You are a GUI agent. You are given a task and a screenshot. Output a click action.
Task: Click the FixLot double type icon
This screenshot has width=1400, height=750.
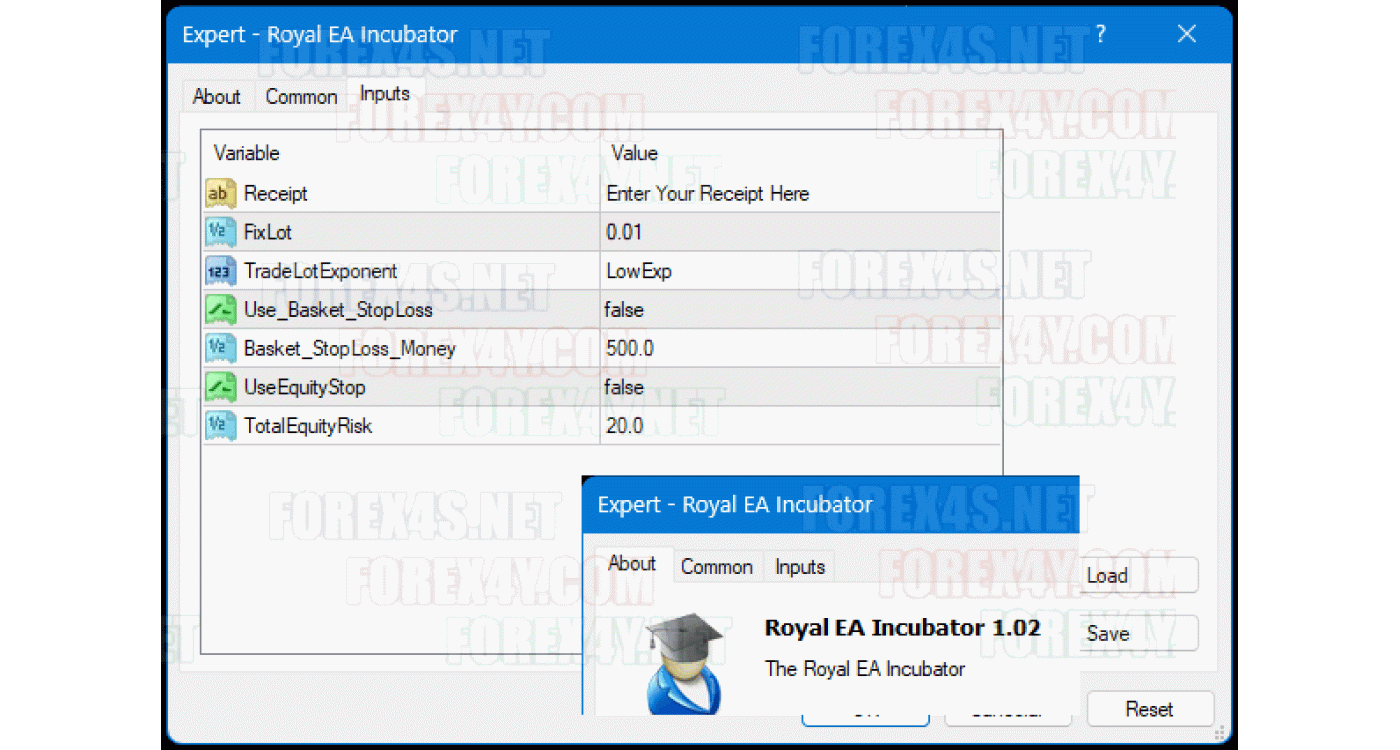(220, 232)
